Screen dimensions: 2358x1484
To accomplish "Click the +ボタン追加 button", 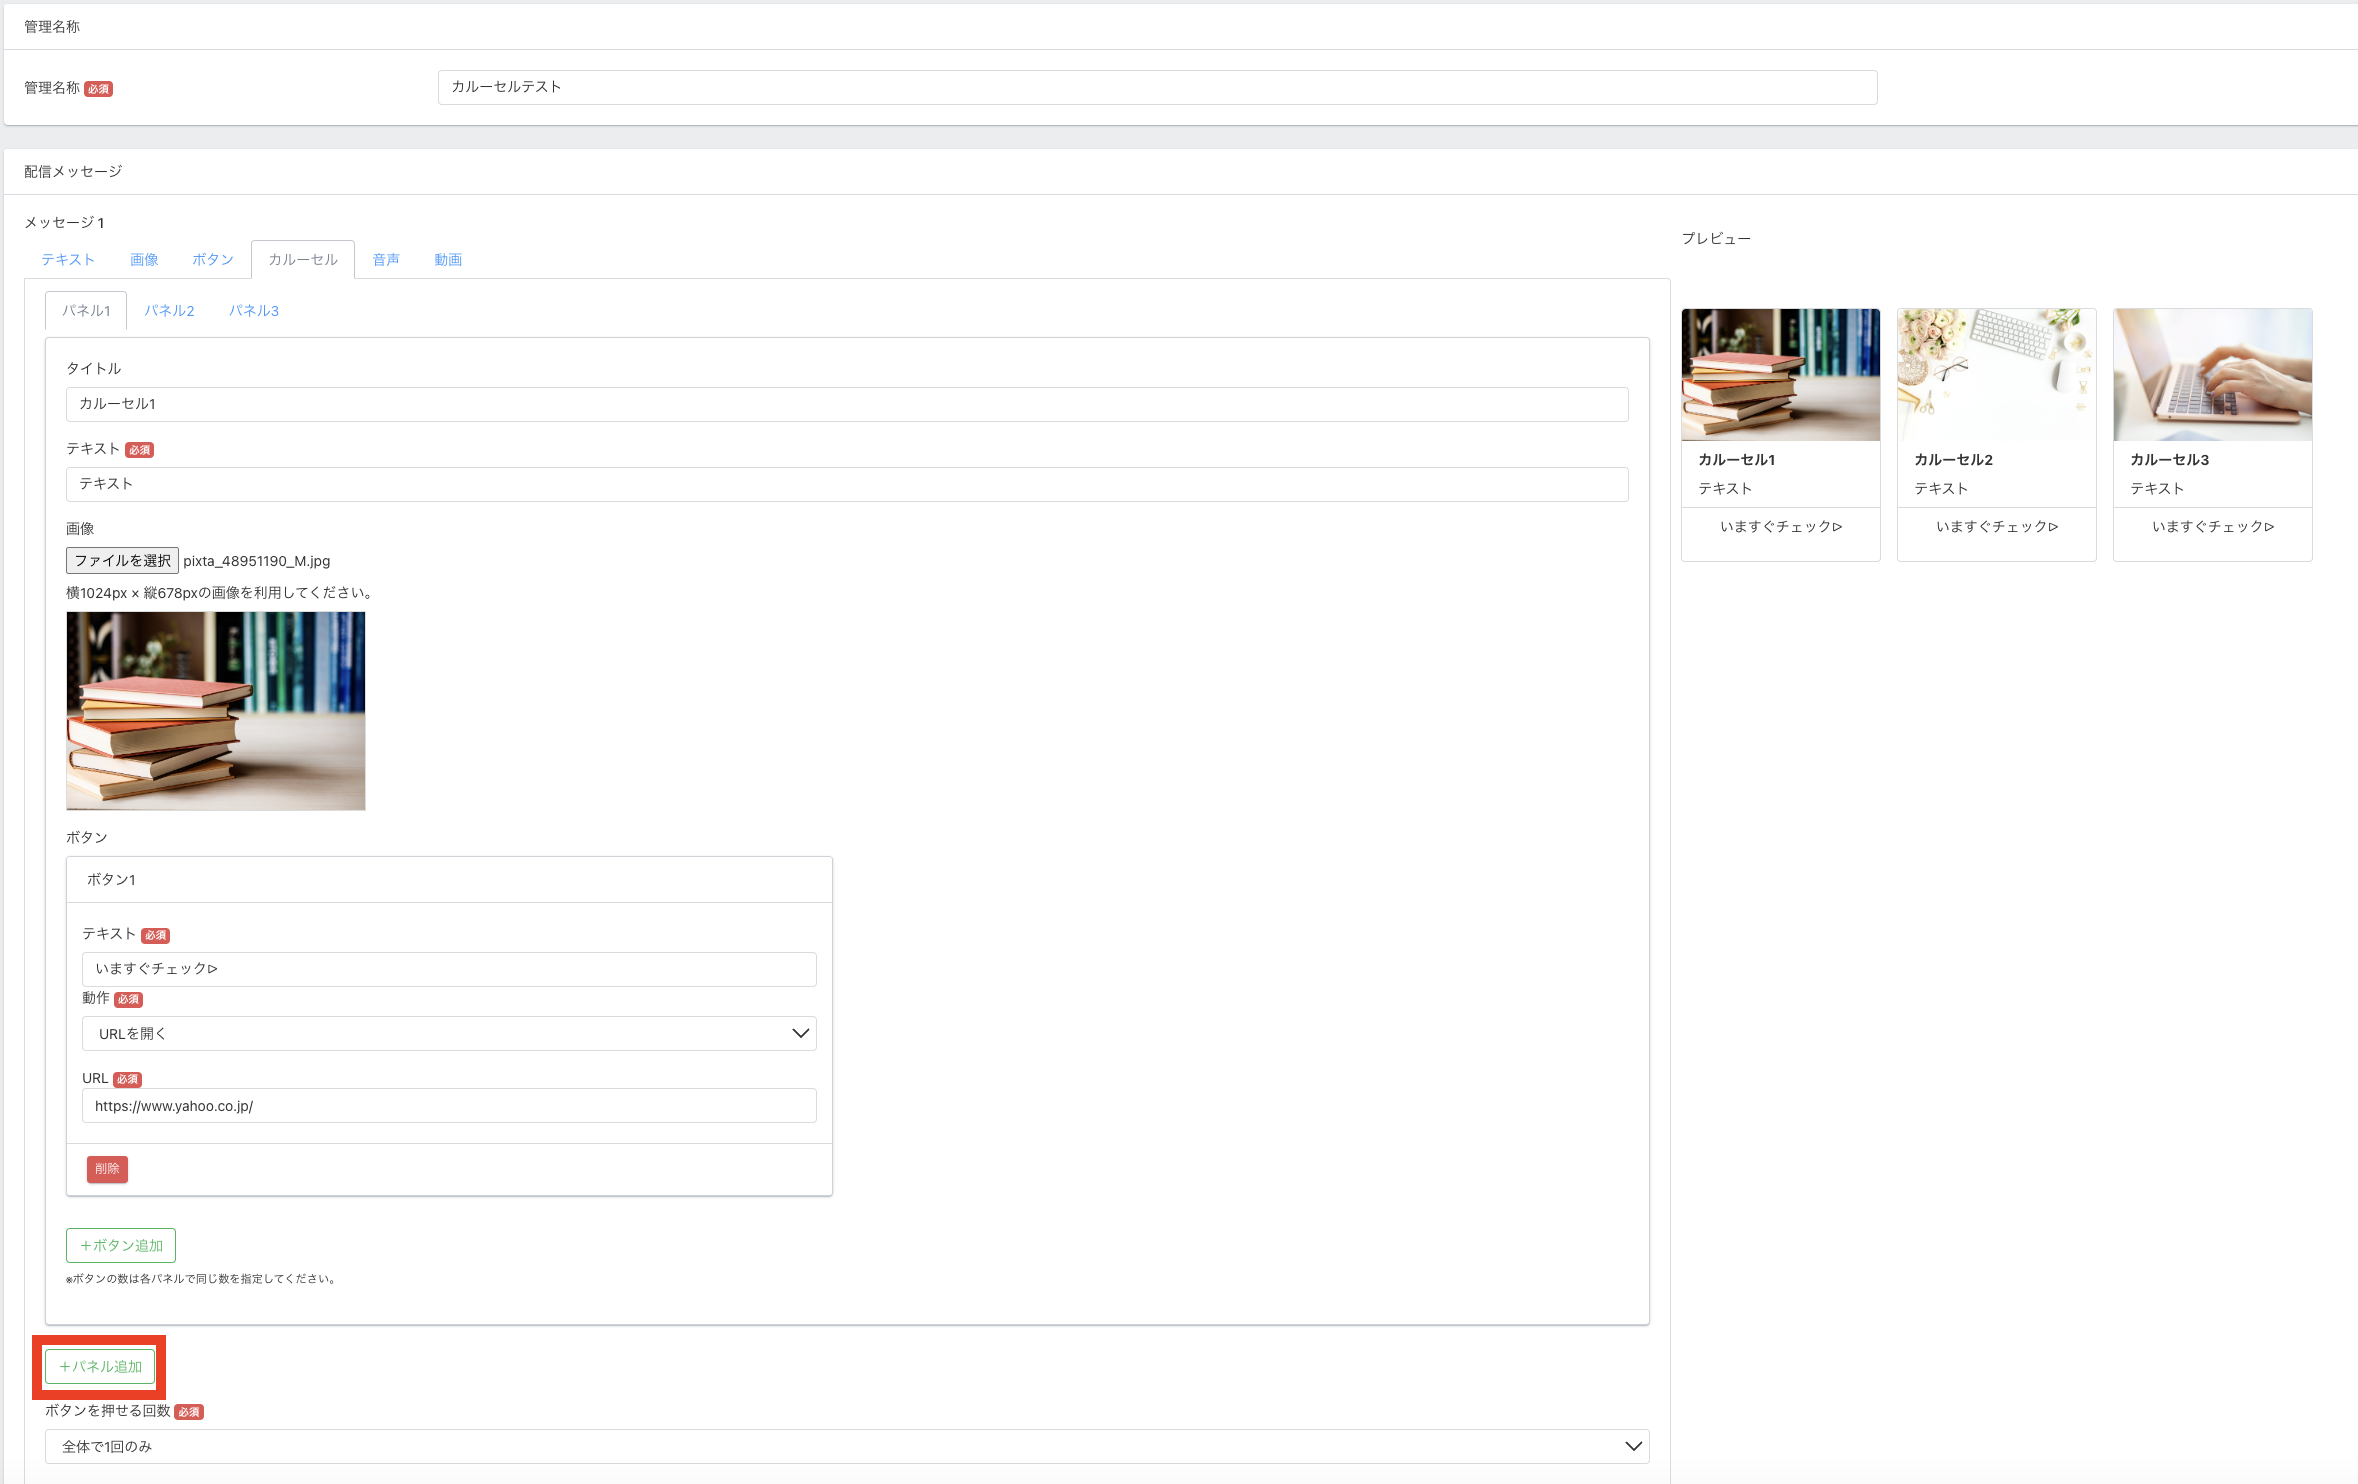I will [121, 1245].
